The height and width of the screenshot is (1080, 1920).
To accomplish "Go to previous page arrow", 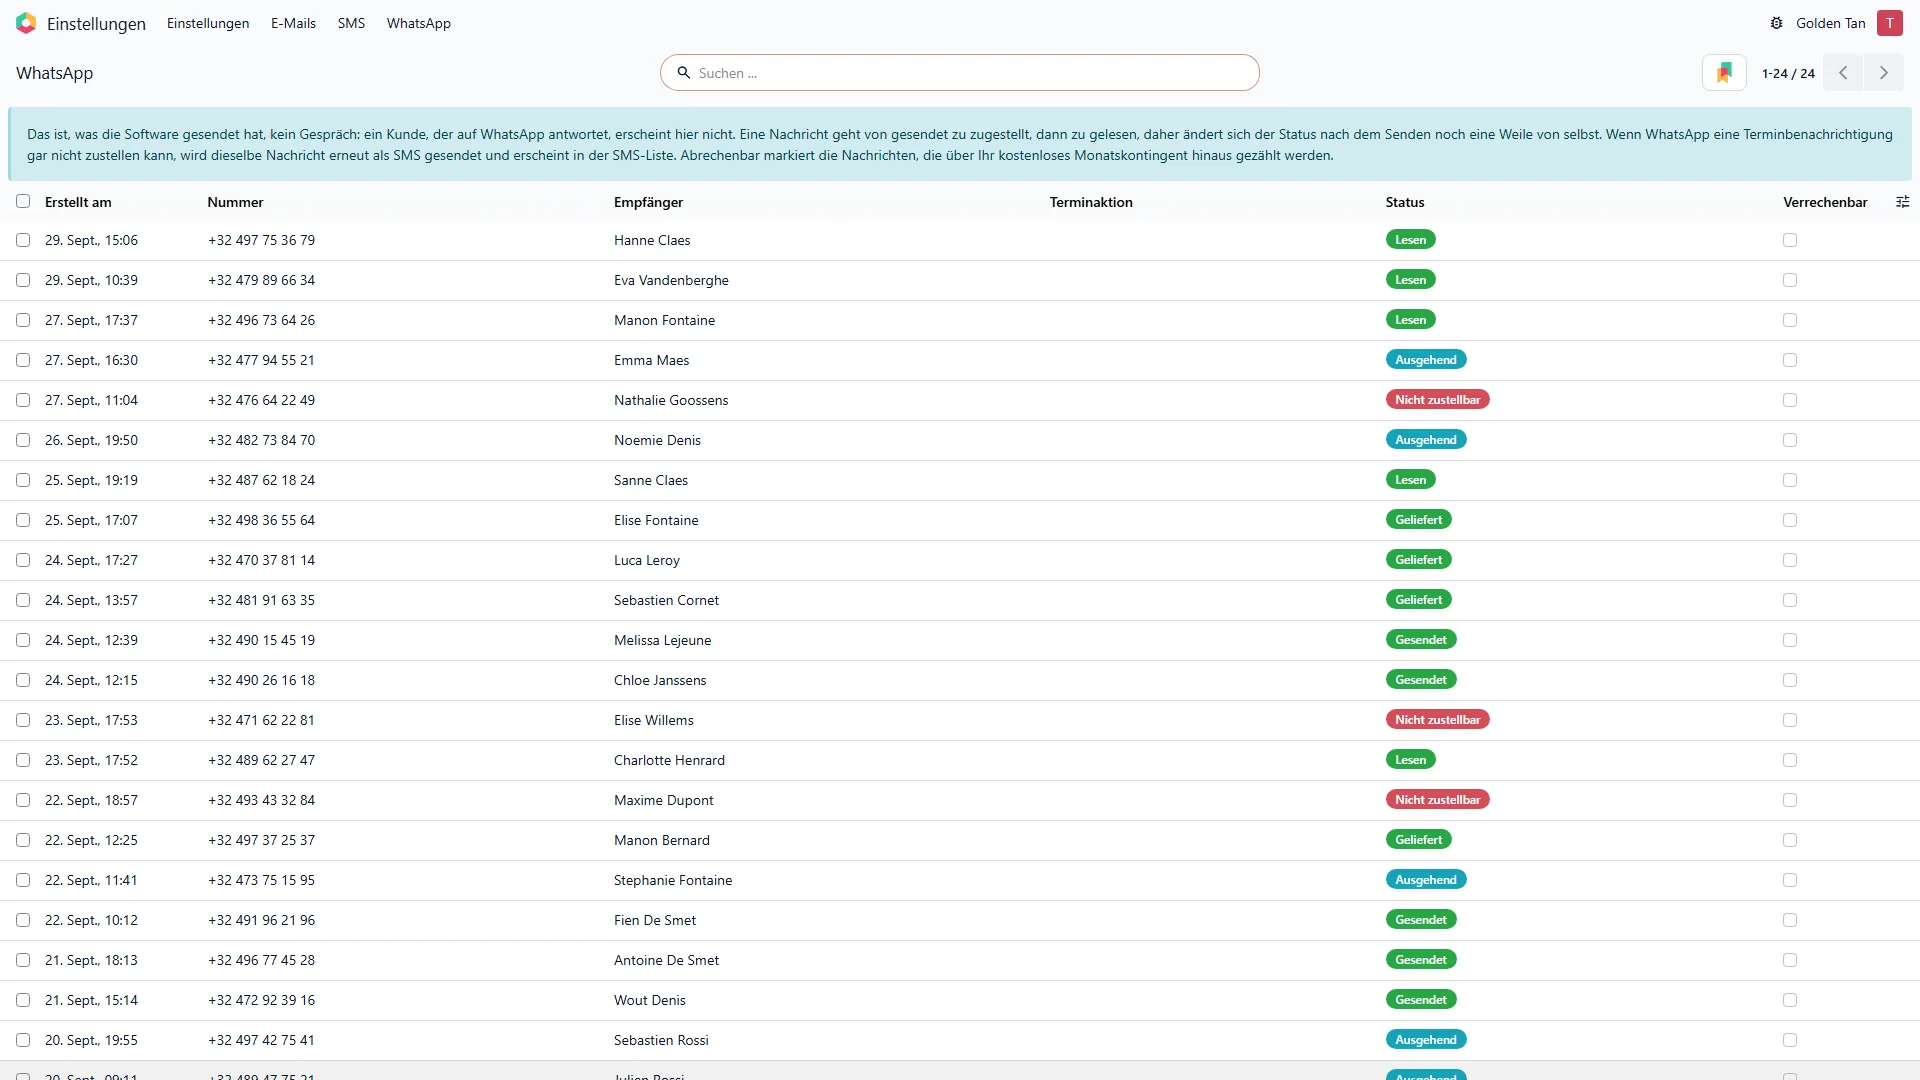I will point(1843,73).
